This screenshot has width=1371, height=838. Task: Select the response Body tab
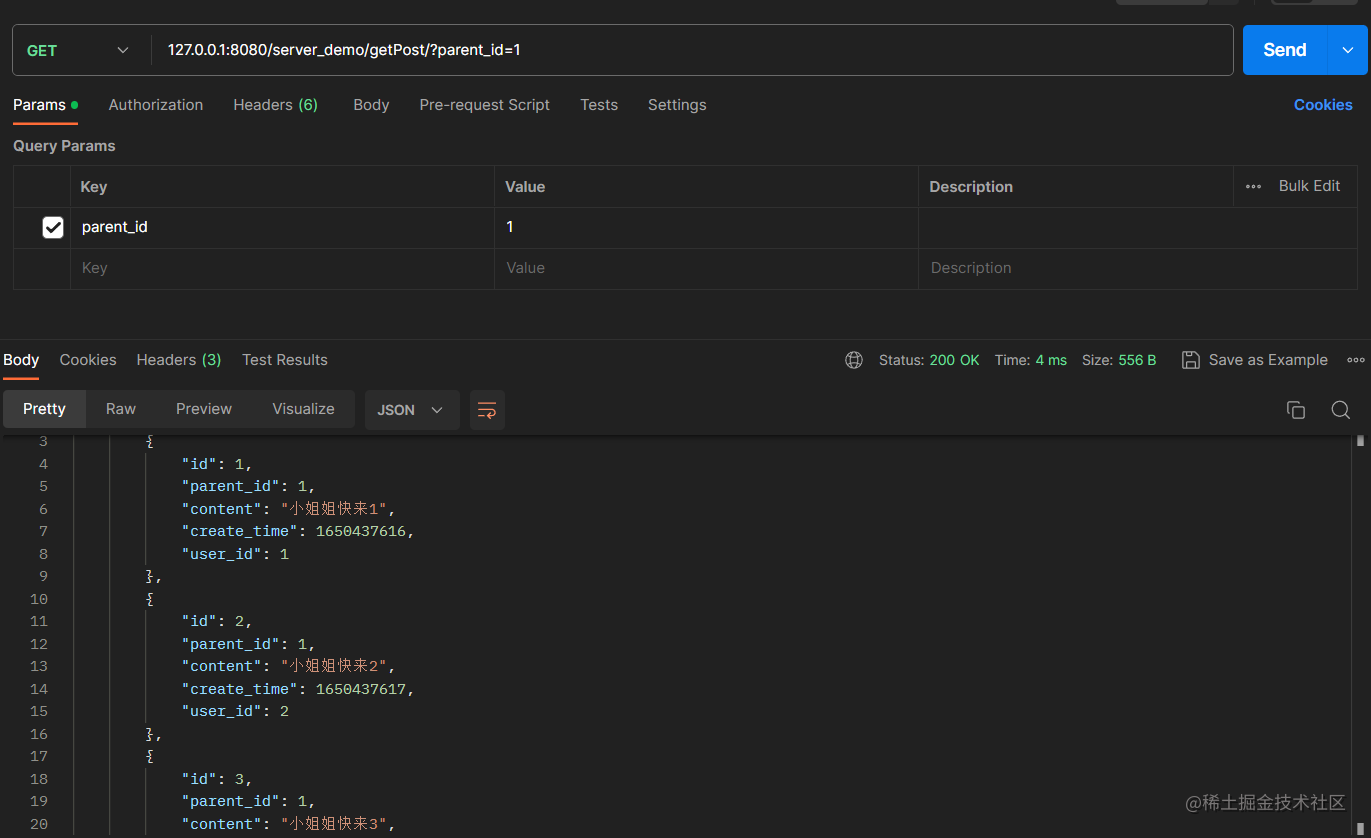21,360
